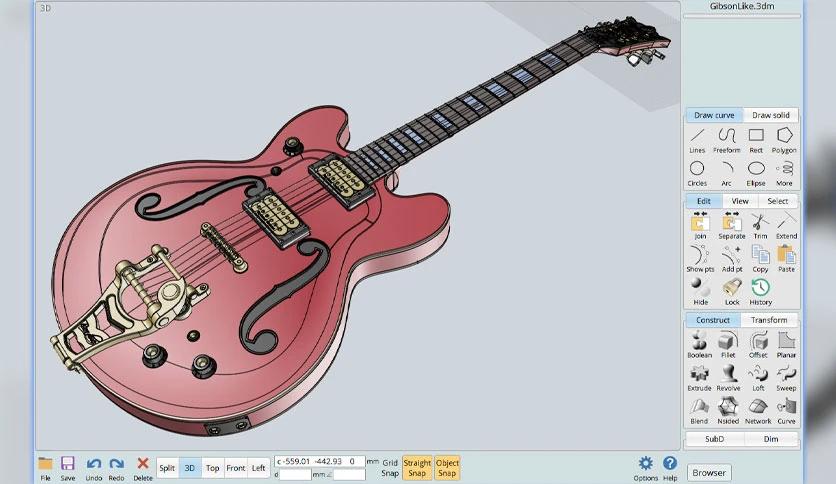
Task: Expand the More curve tools
Action: (x=784, y=174)
